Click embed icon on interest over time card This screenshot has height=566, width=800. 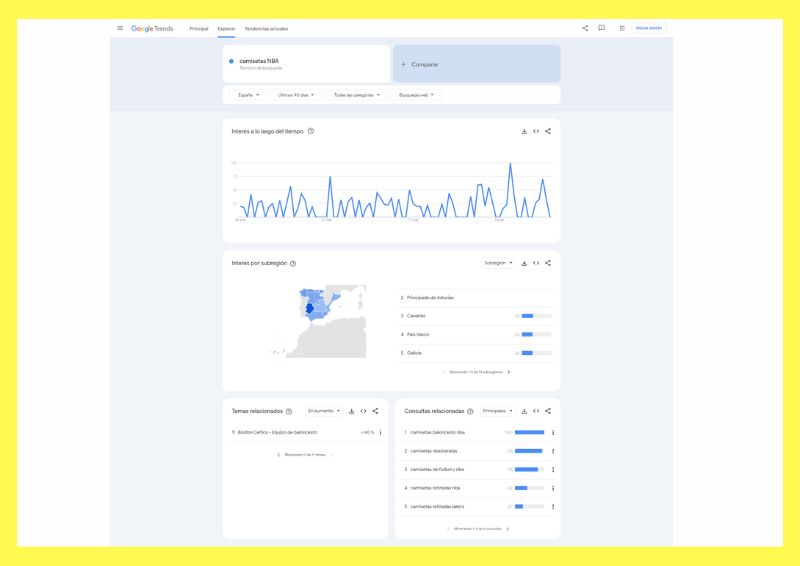pos(536,131)
